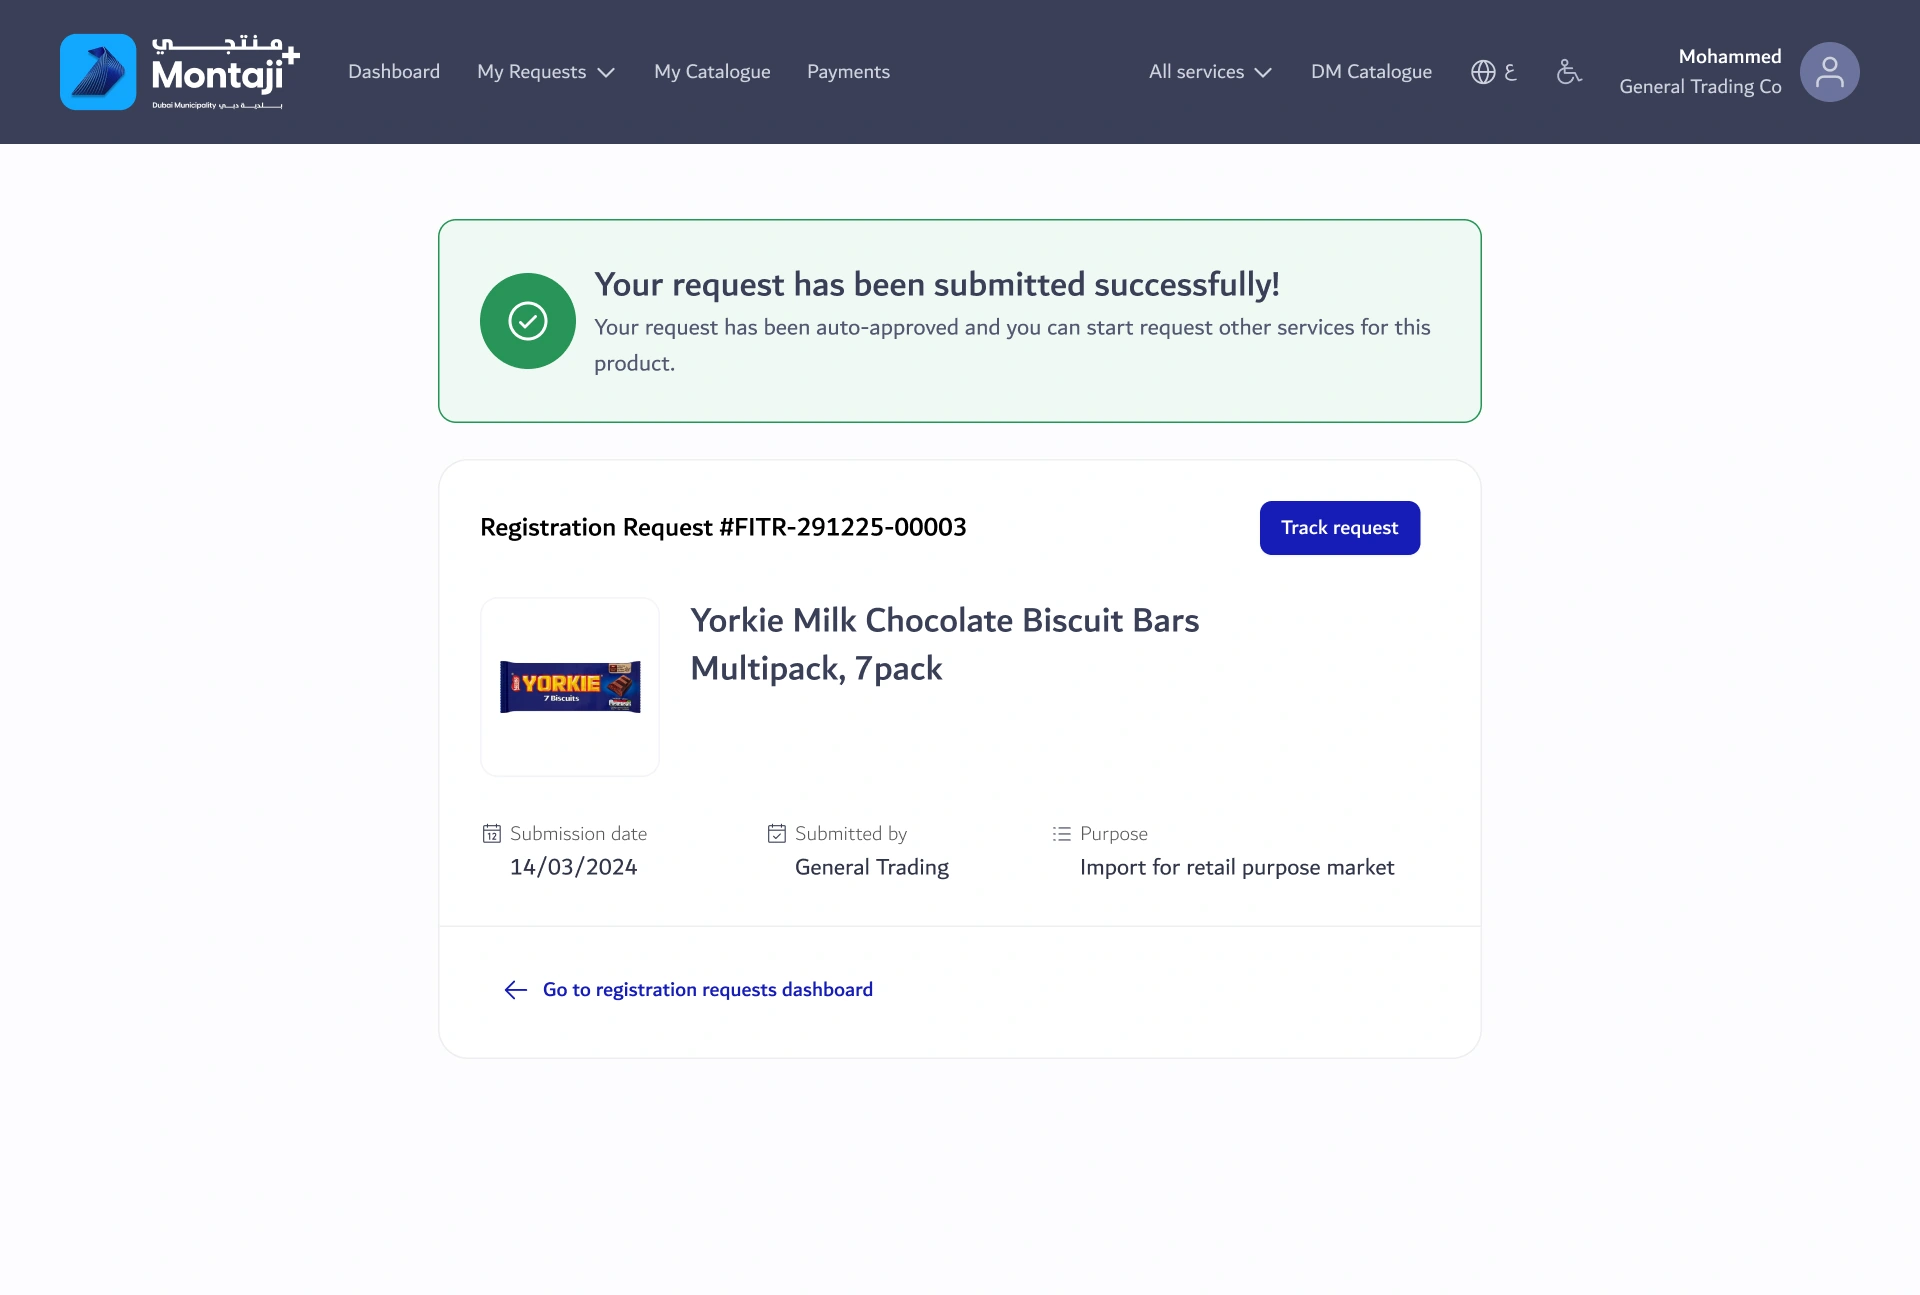1920x1295 pixels.
Task: Click the Track request button
Action: (1340, 528)
